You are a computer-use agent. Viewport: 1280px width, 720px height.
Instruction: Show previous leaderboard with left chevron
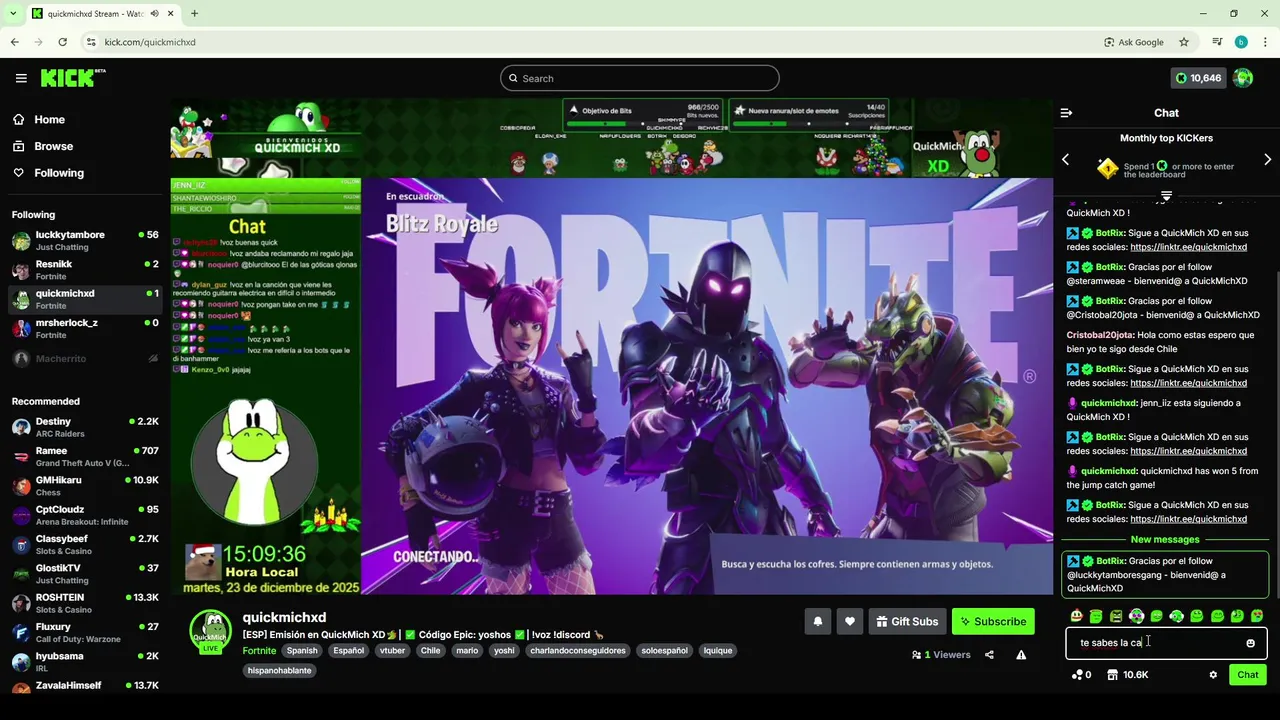[x=1065, y=160]
